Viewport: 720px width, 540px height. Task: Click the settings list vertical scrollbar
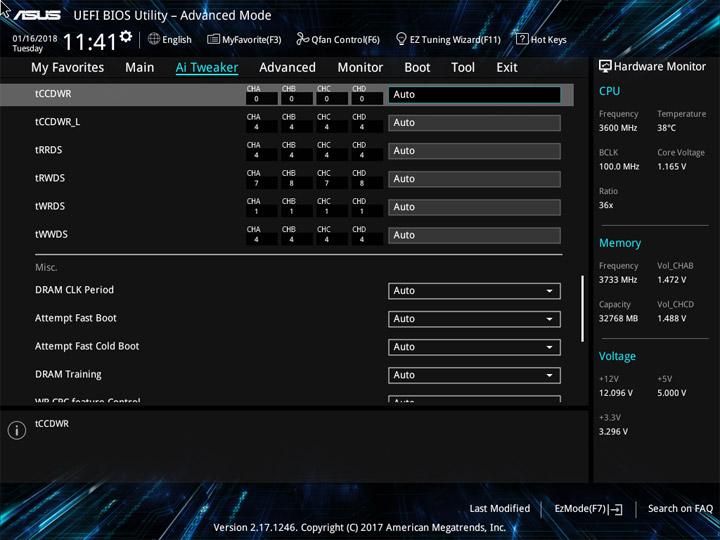[x=582, y=309]
